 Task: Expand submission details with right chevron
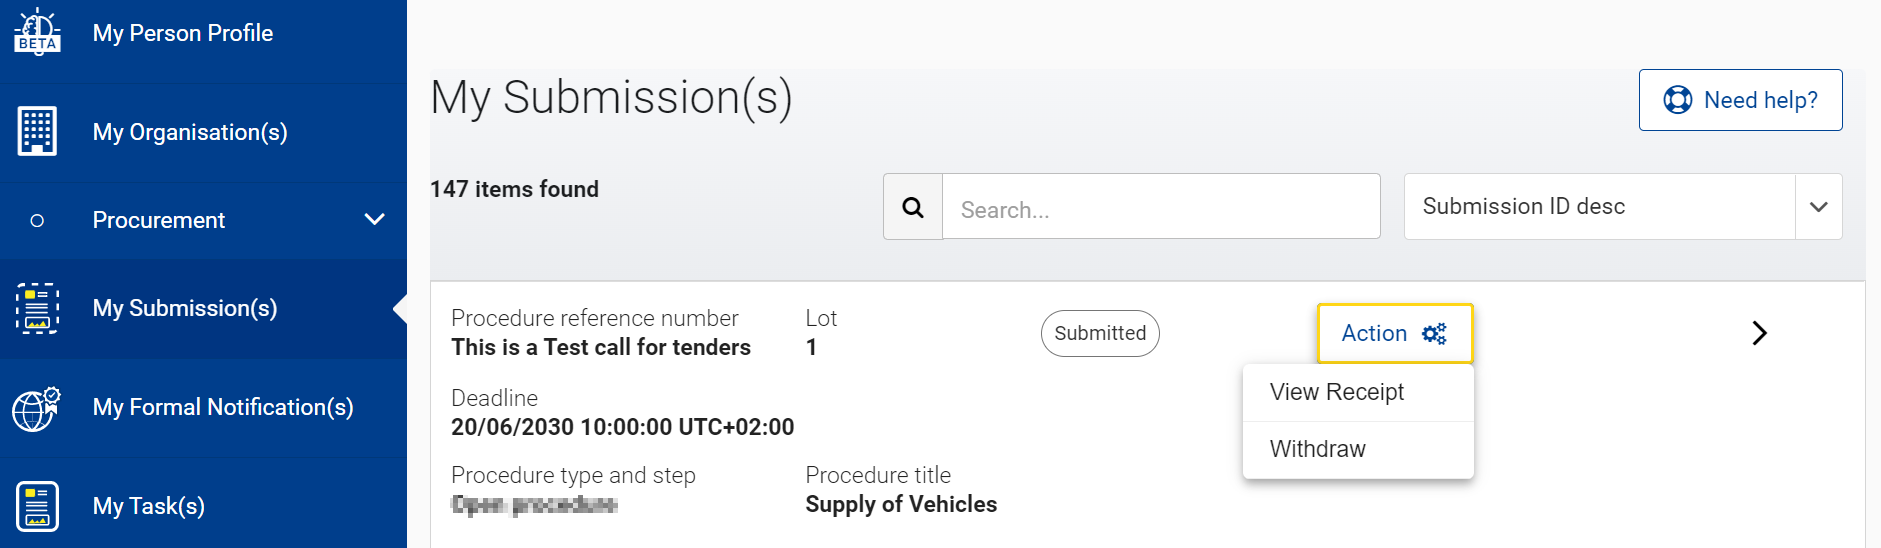click(1760, 333)
